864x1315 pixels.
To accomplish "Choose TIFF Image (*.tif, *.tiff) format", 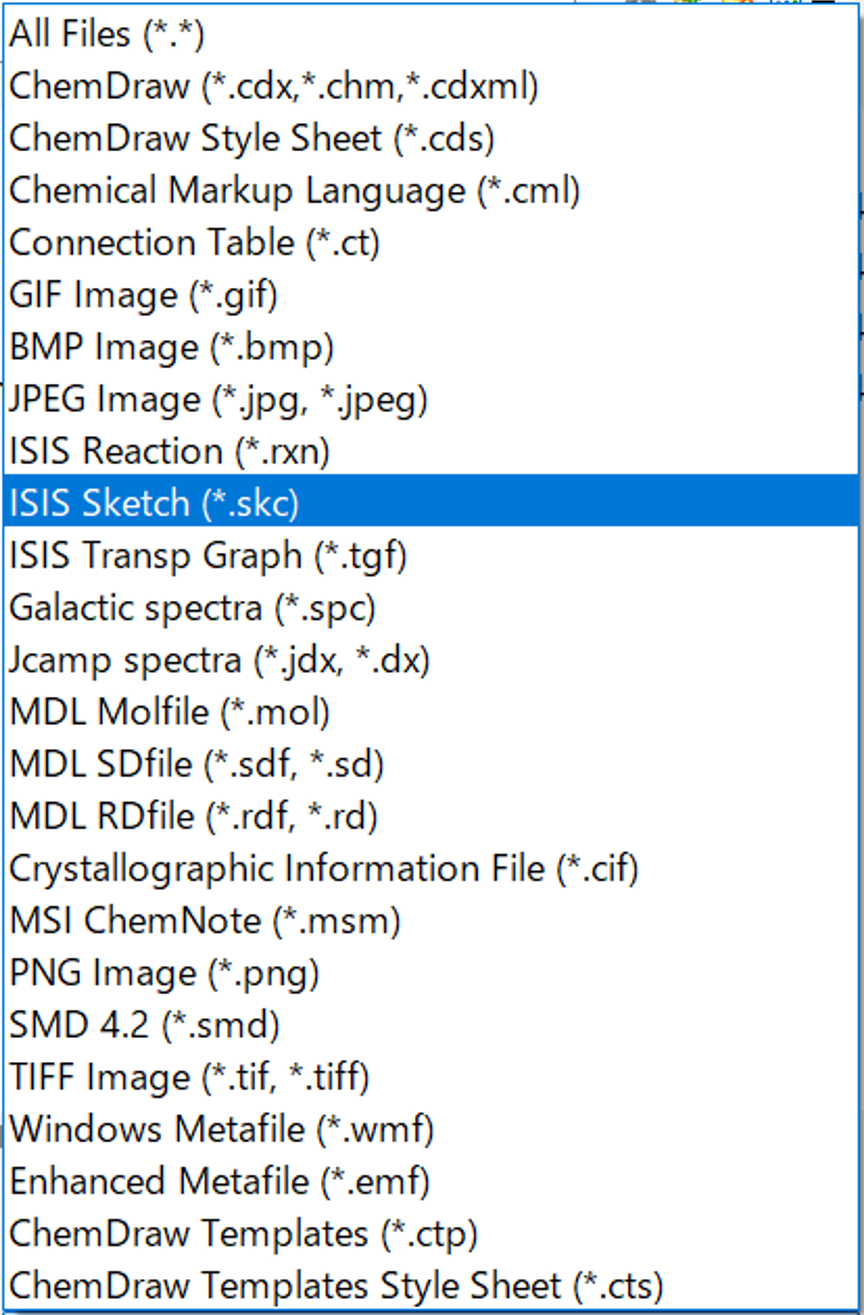I will pyautogui.click(x=190, y=1077).
